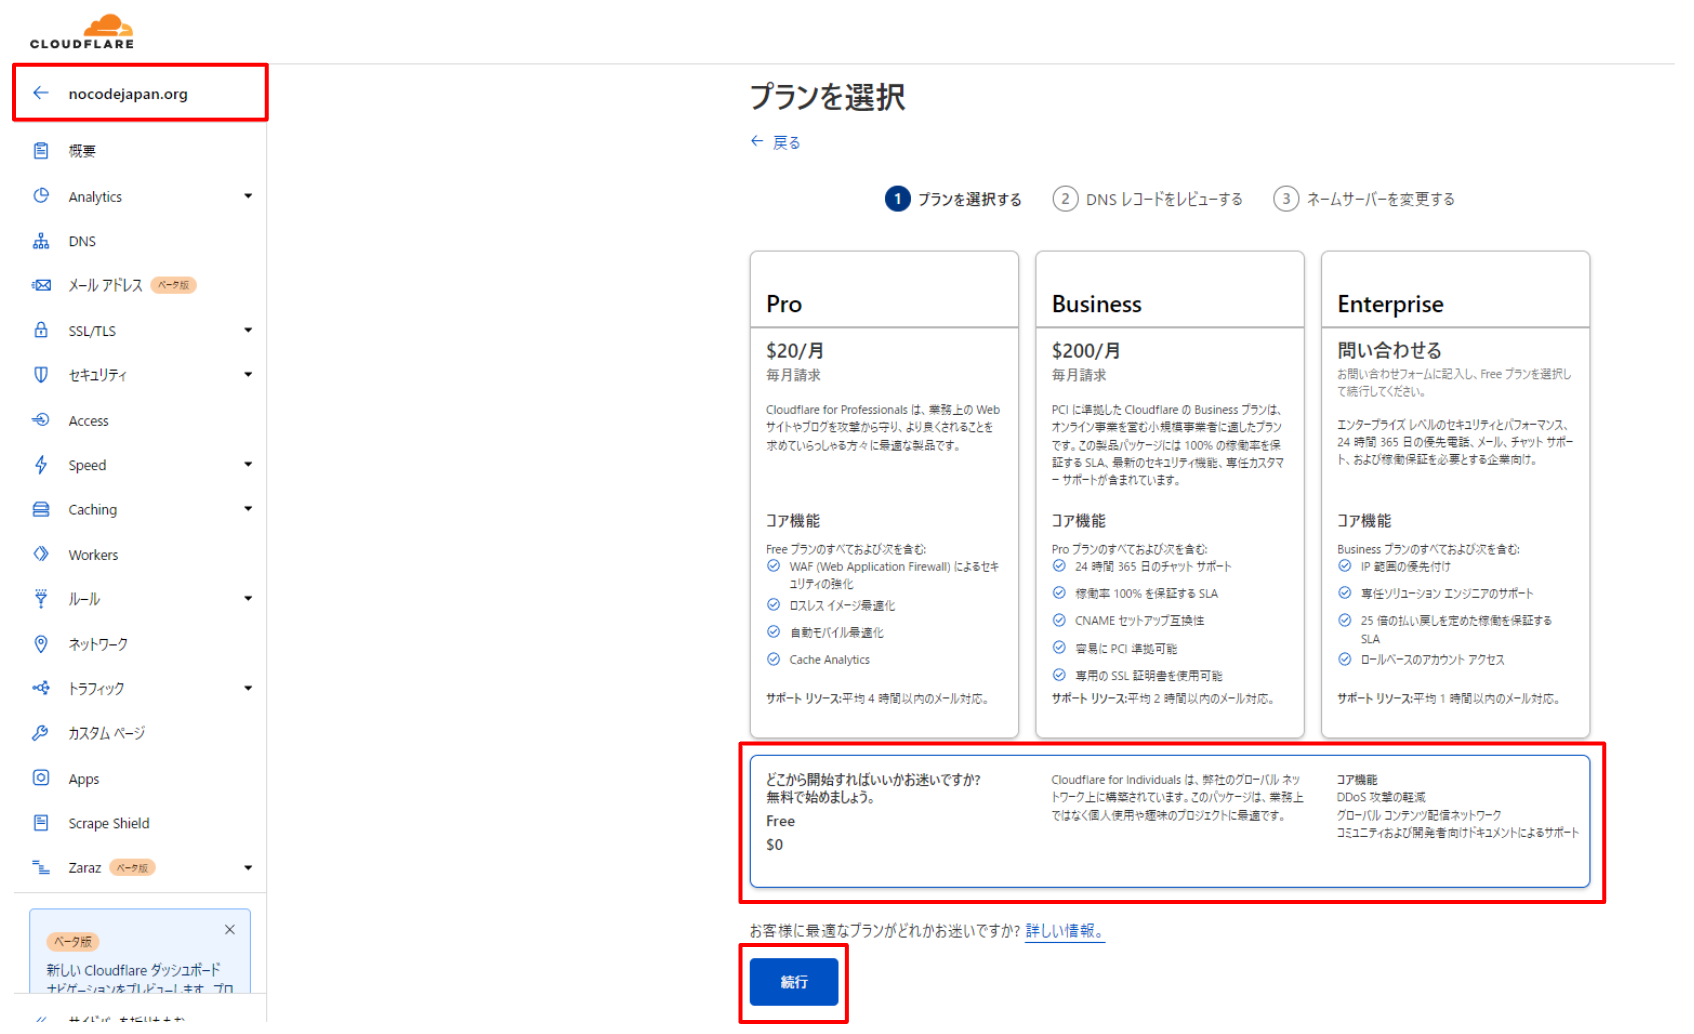Click the Business $200/月 price
The width and height of the screenshot is (1694, 1034).
1086,351
